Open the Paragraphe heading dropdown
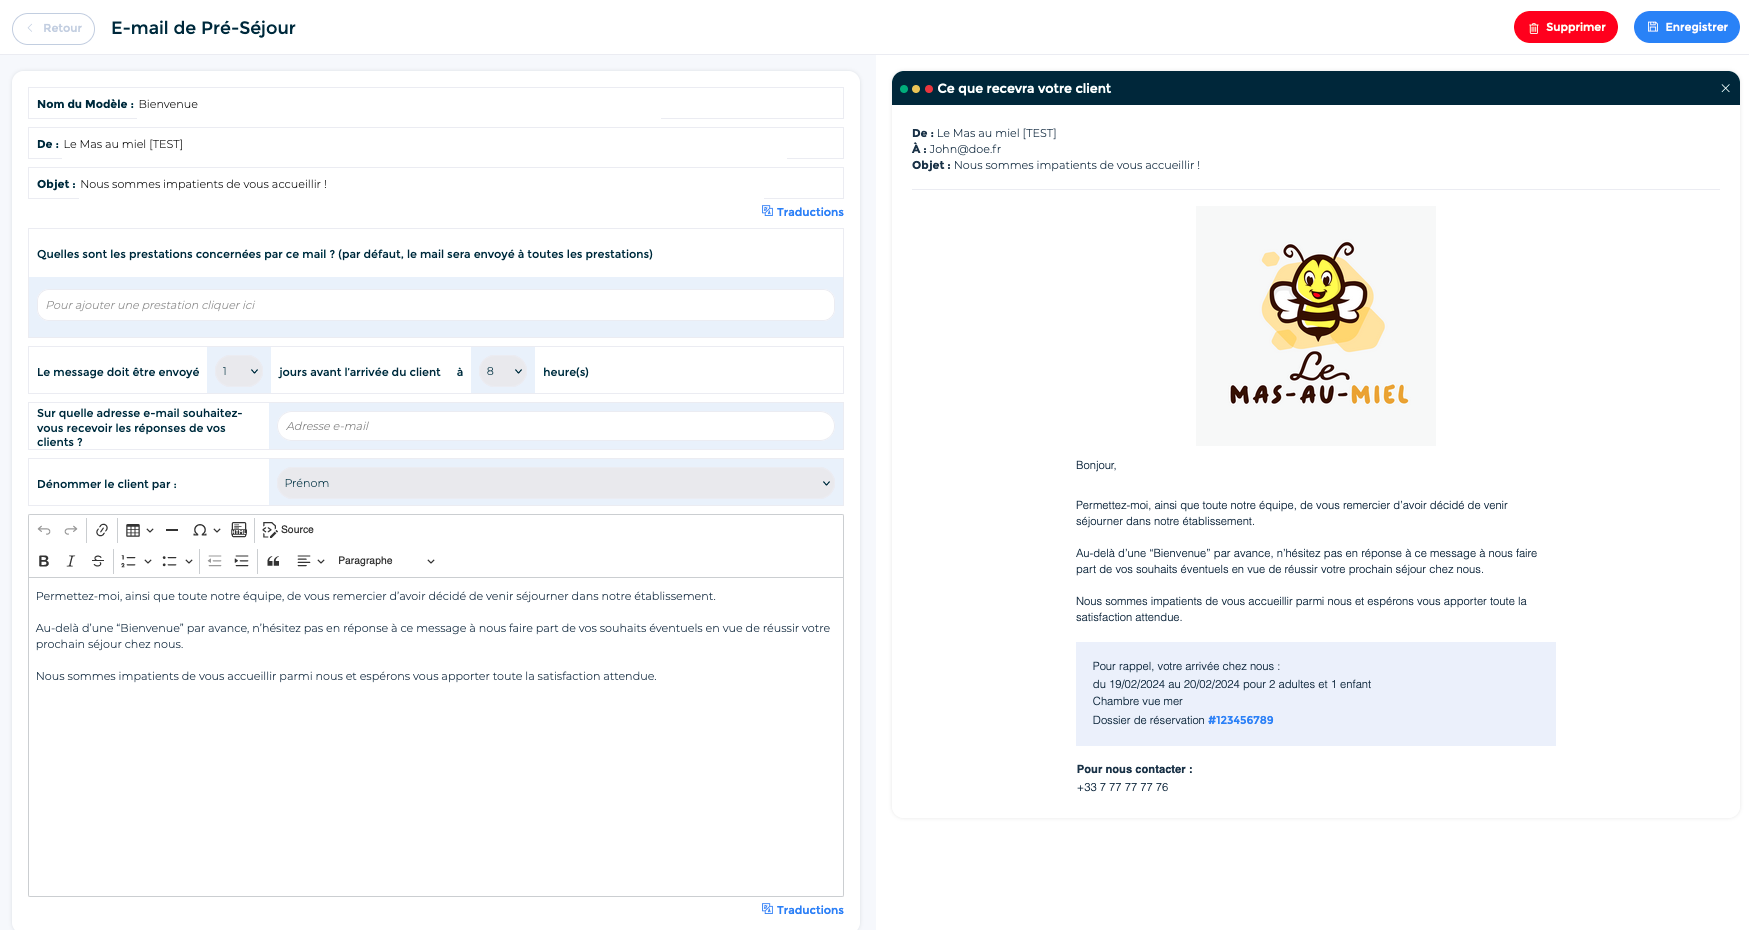Screen dimensions: 1749x930 click(386, 561)
